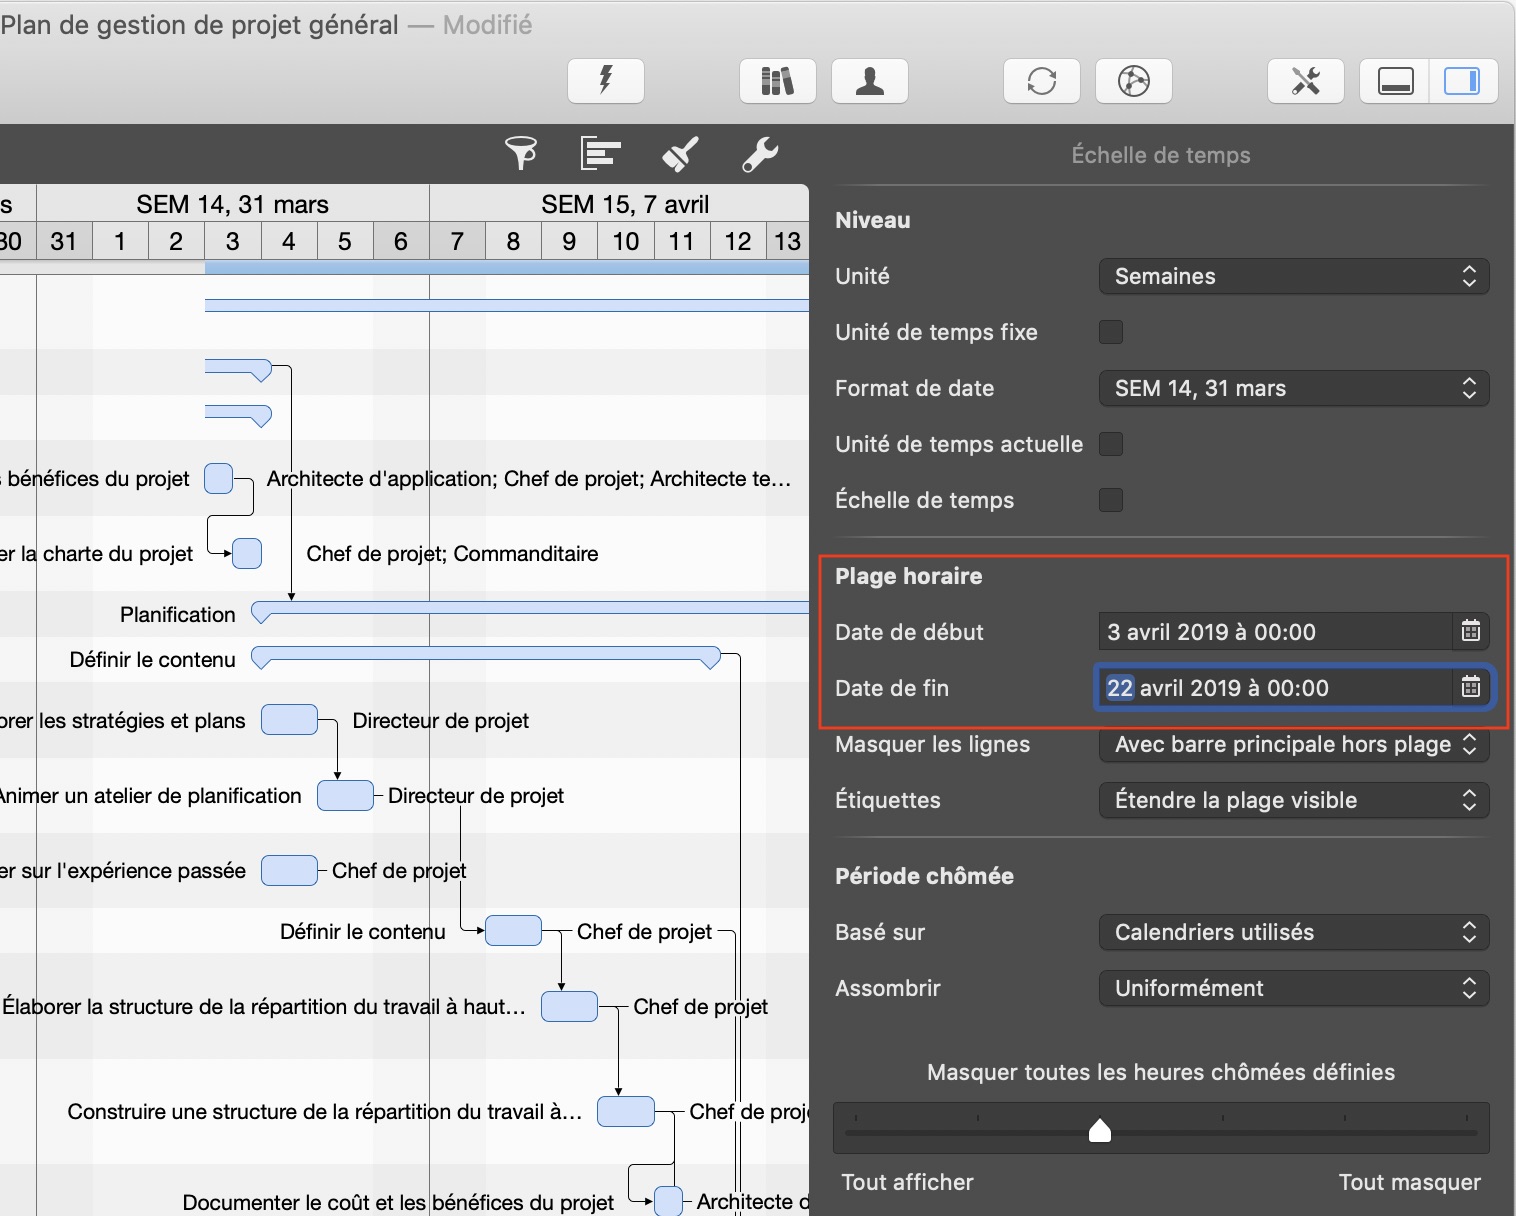
Task: Click the lightning bolt toolbar button
Action: [605, 81]
